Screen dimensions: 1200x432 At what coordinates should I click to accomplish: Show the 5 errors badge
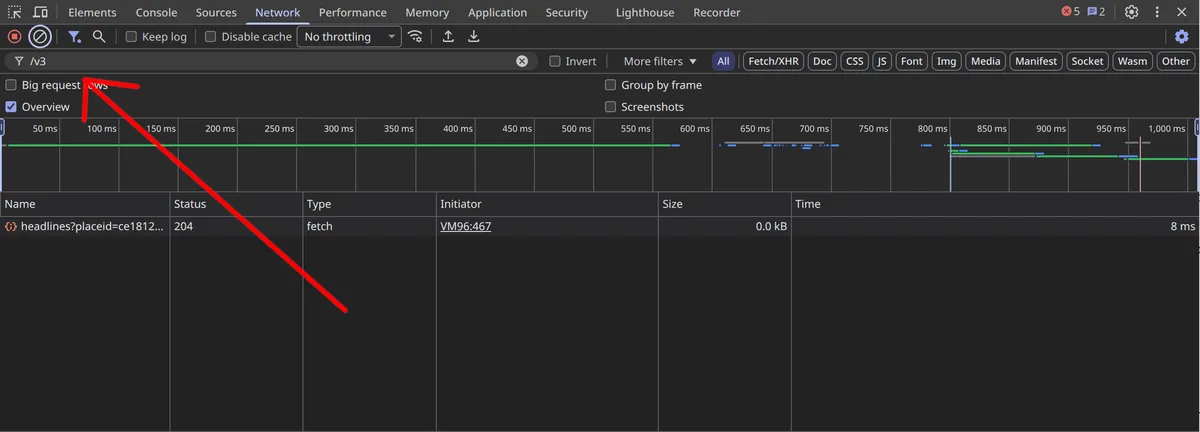pos(1070,12)
